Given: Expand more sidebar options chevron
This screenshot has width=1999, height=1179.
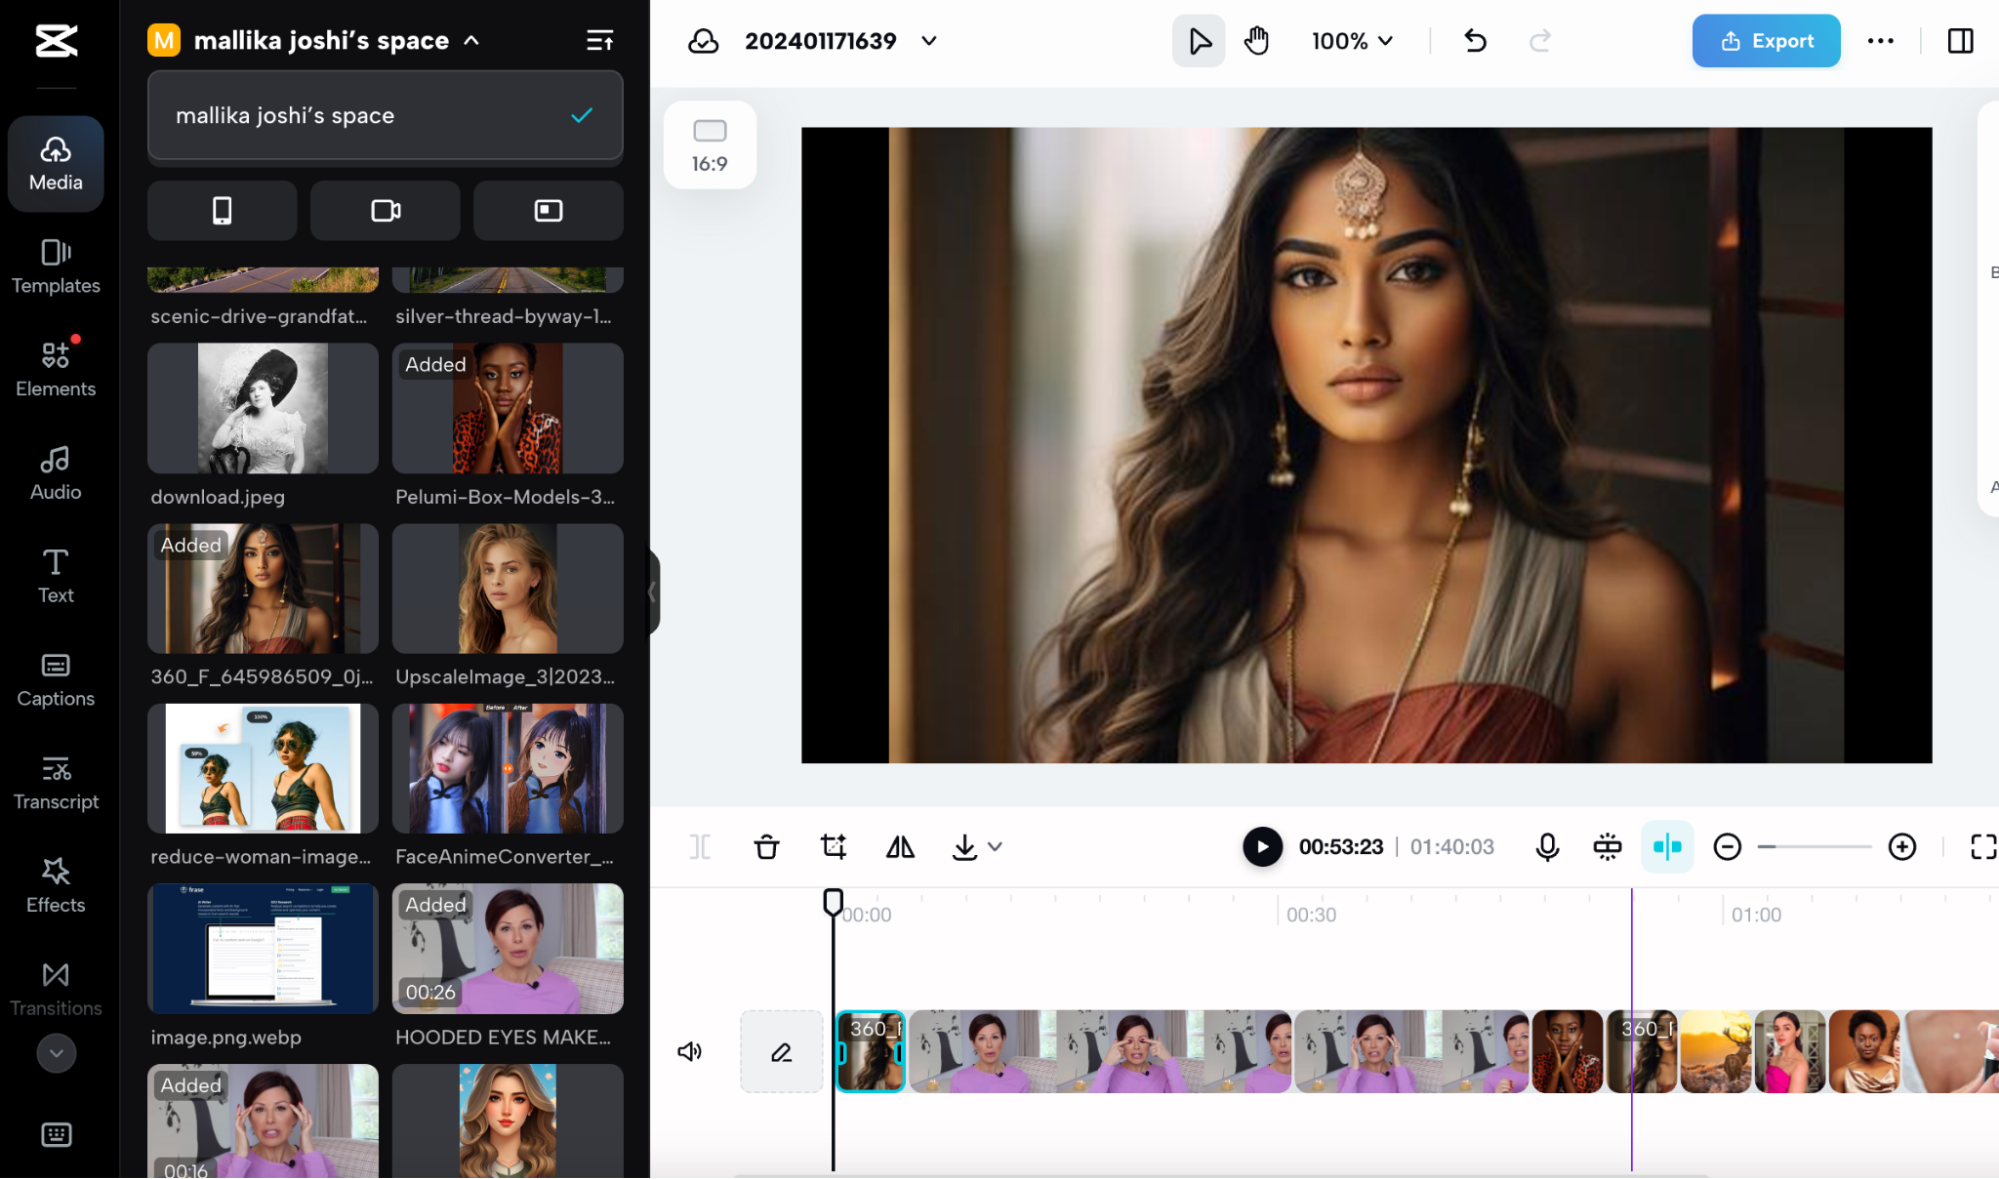Looking at the screenshot, I should point(56,1053).
